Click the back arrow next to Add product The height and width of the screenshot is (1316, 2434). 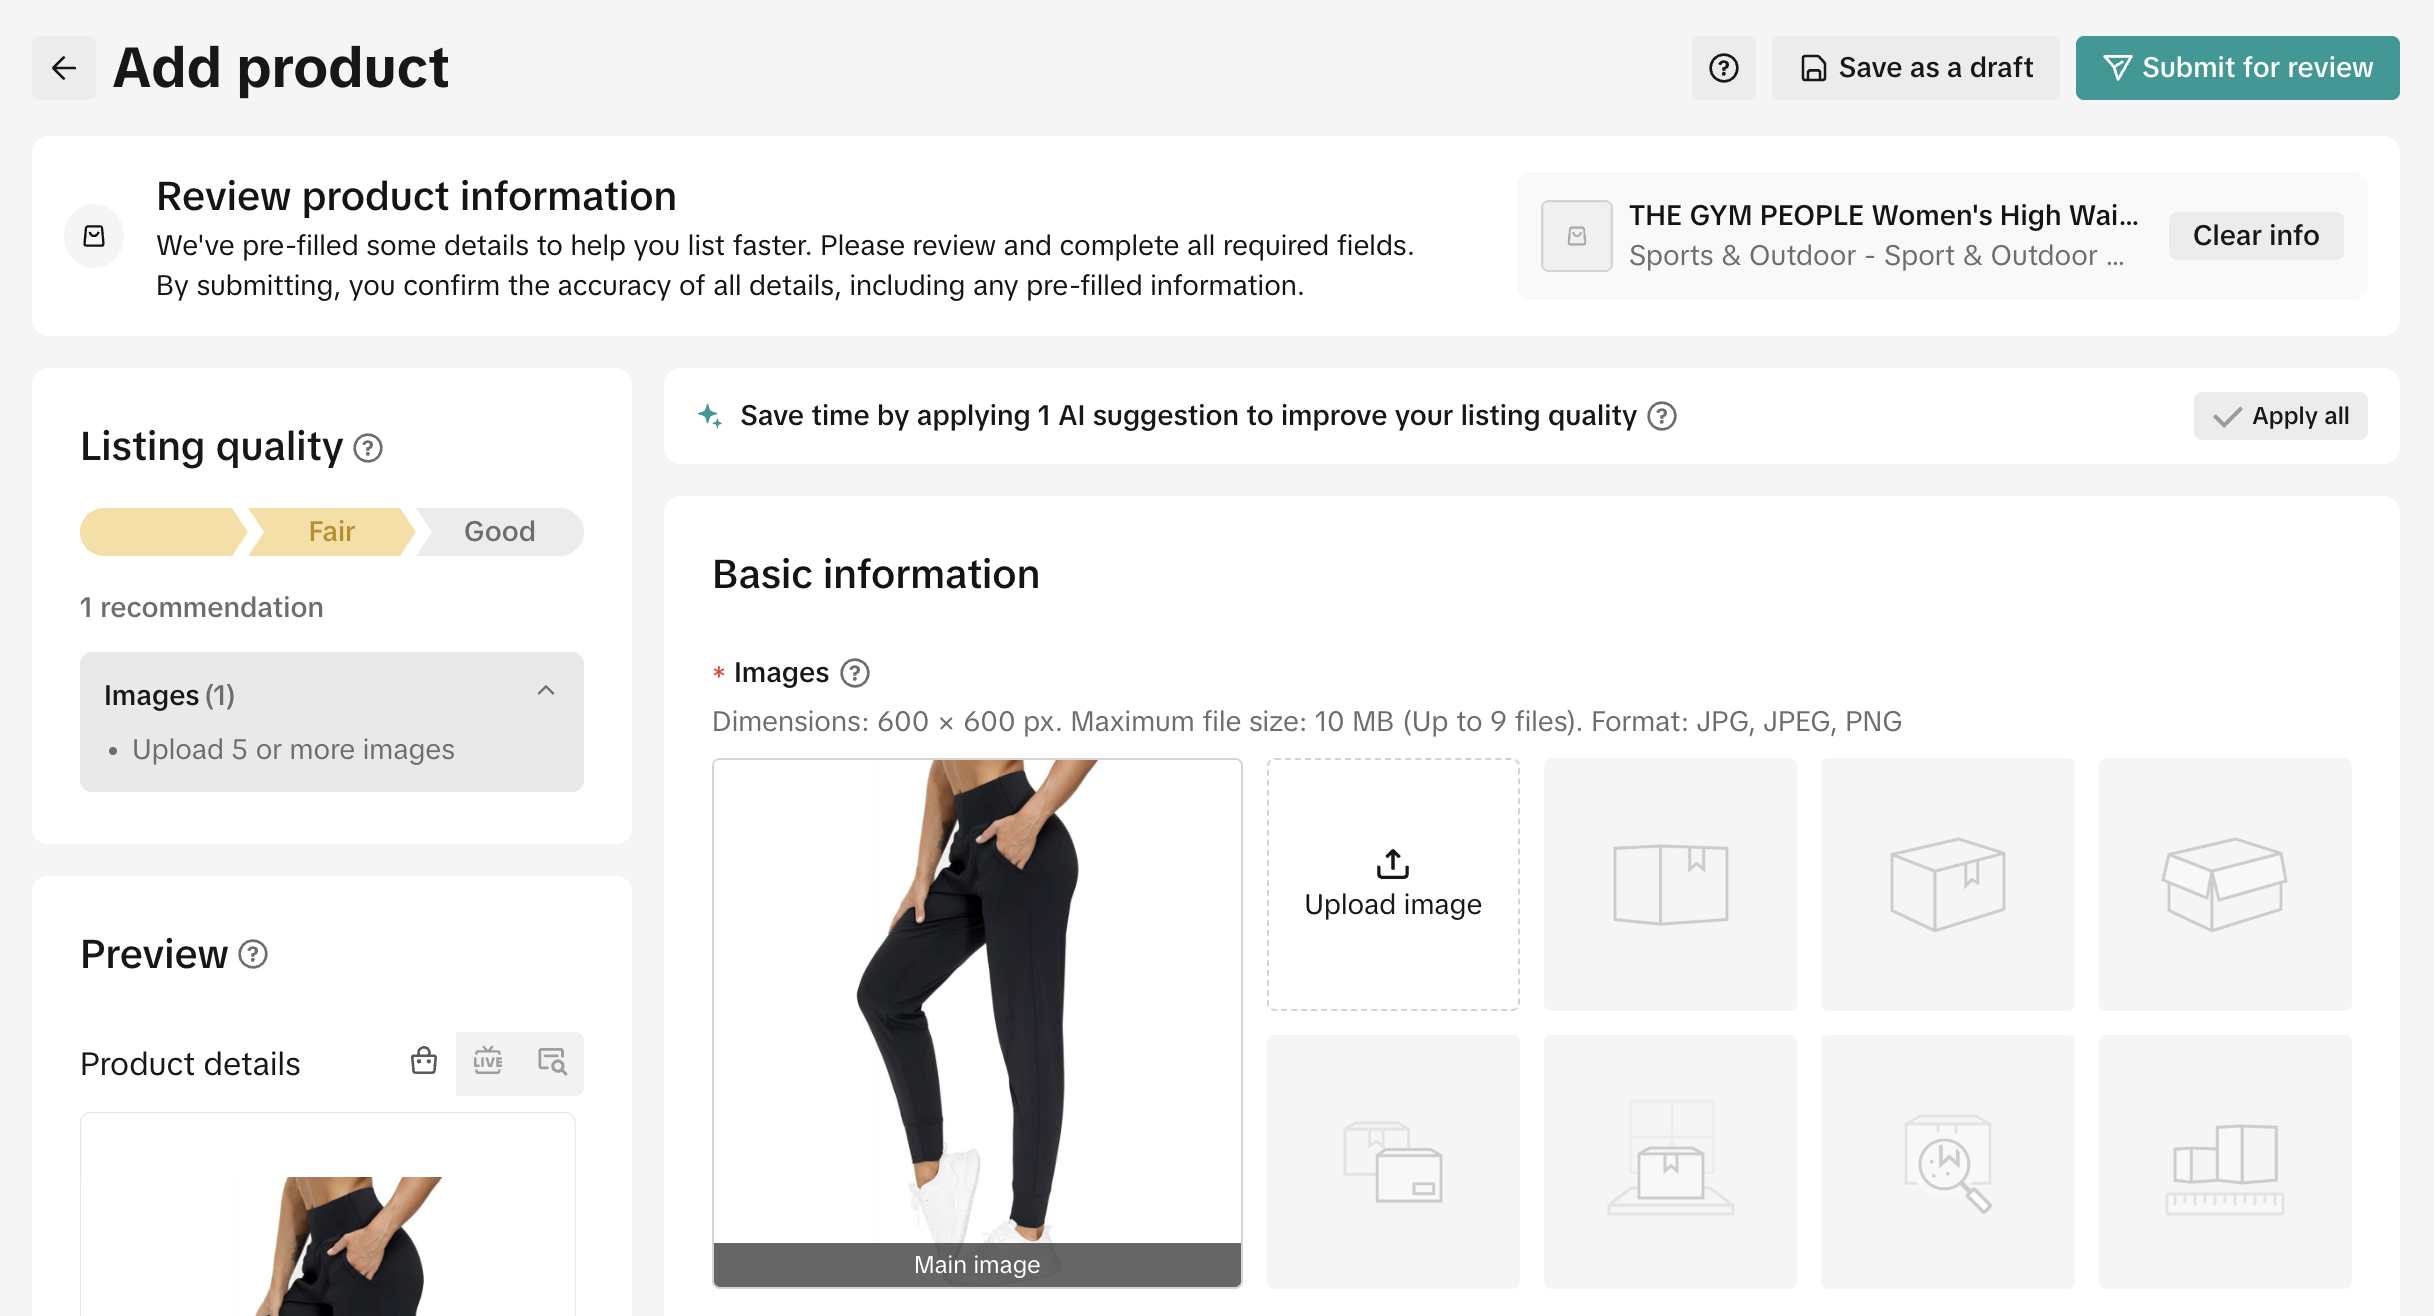64,68
